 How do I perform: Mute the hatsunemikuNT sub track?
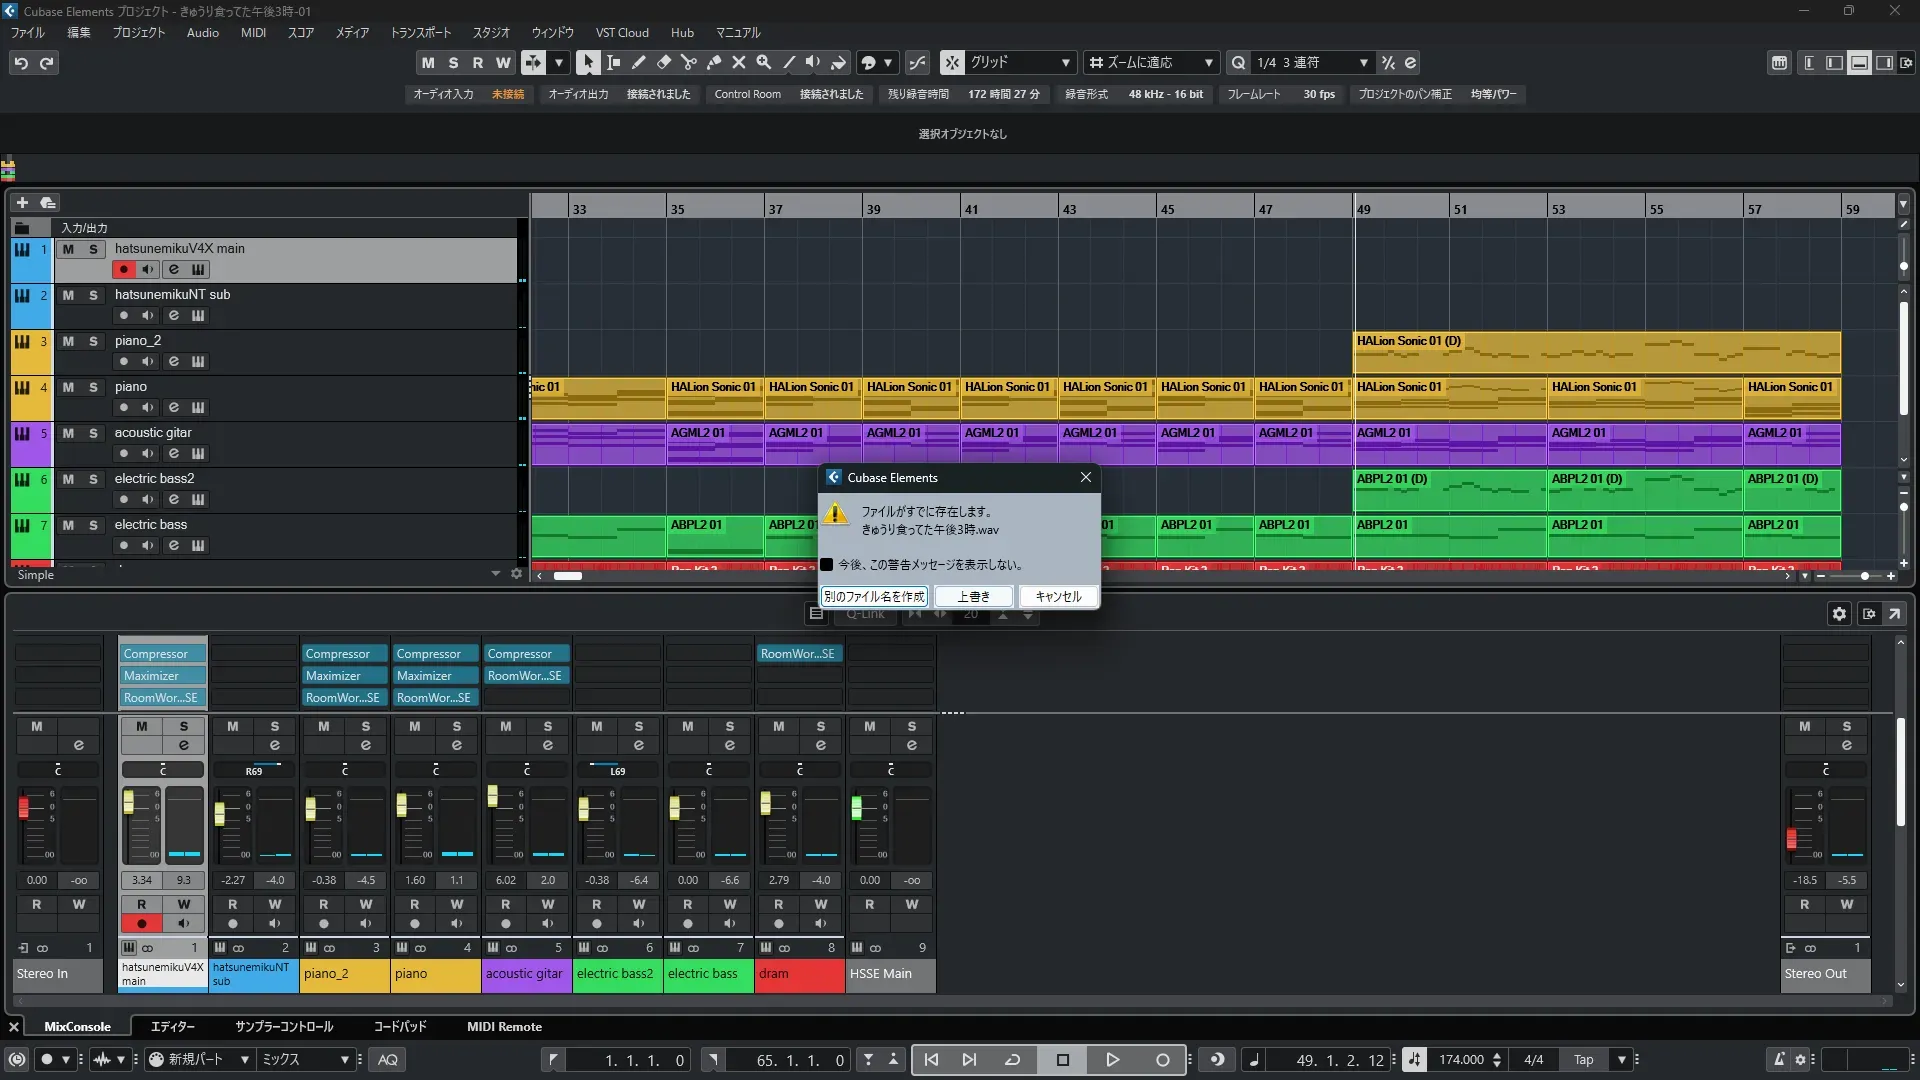(68, 295)
